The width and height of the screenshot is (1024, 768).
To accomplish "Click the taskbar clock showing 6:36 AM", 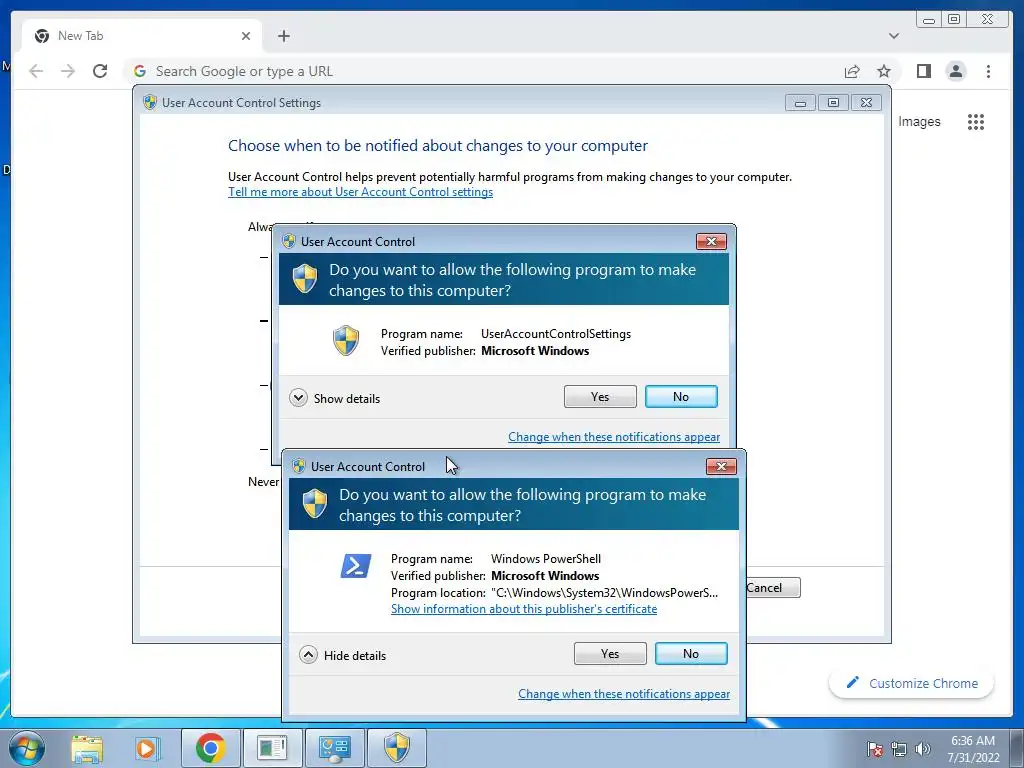I will 973,749.
